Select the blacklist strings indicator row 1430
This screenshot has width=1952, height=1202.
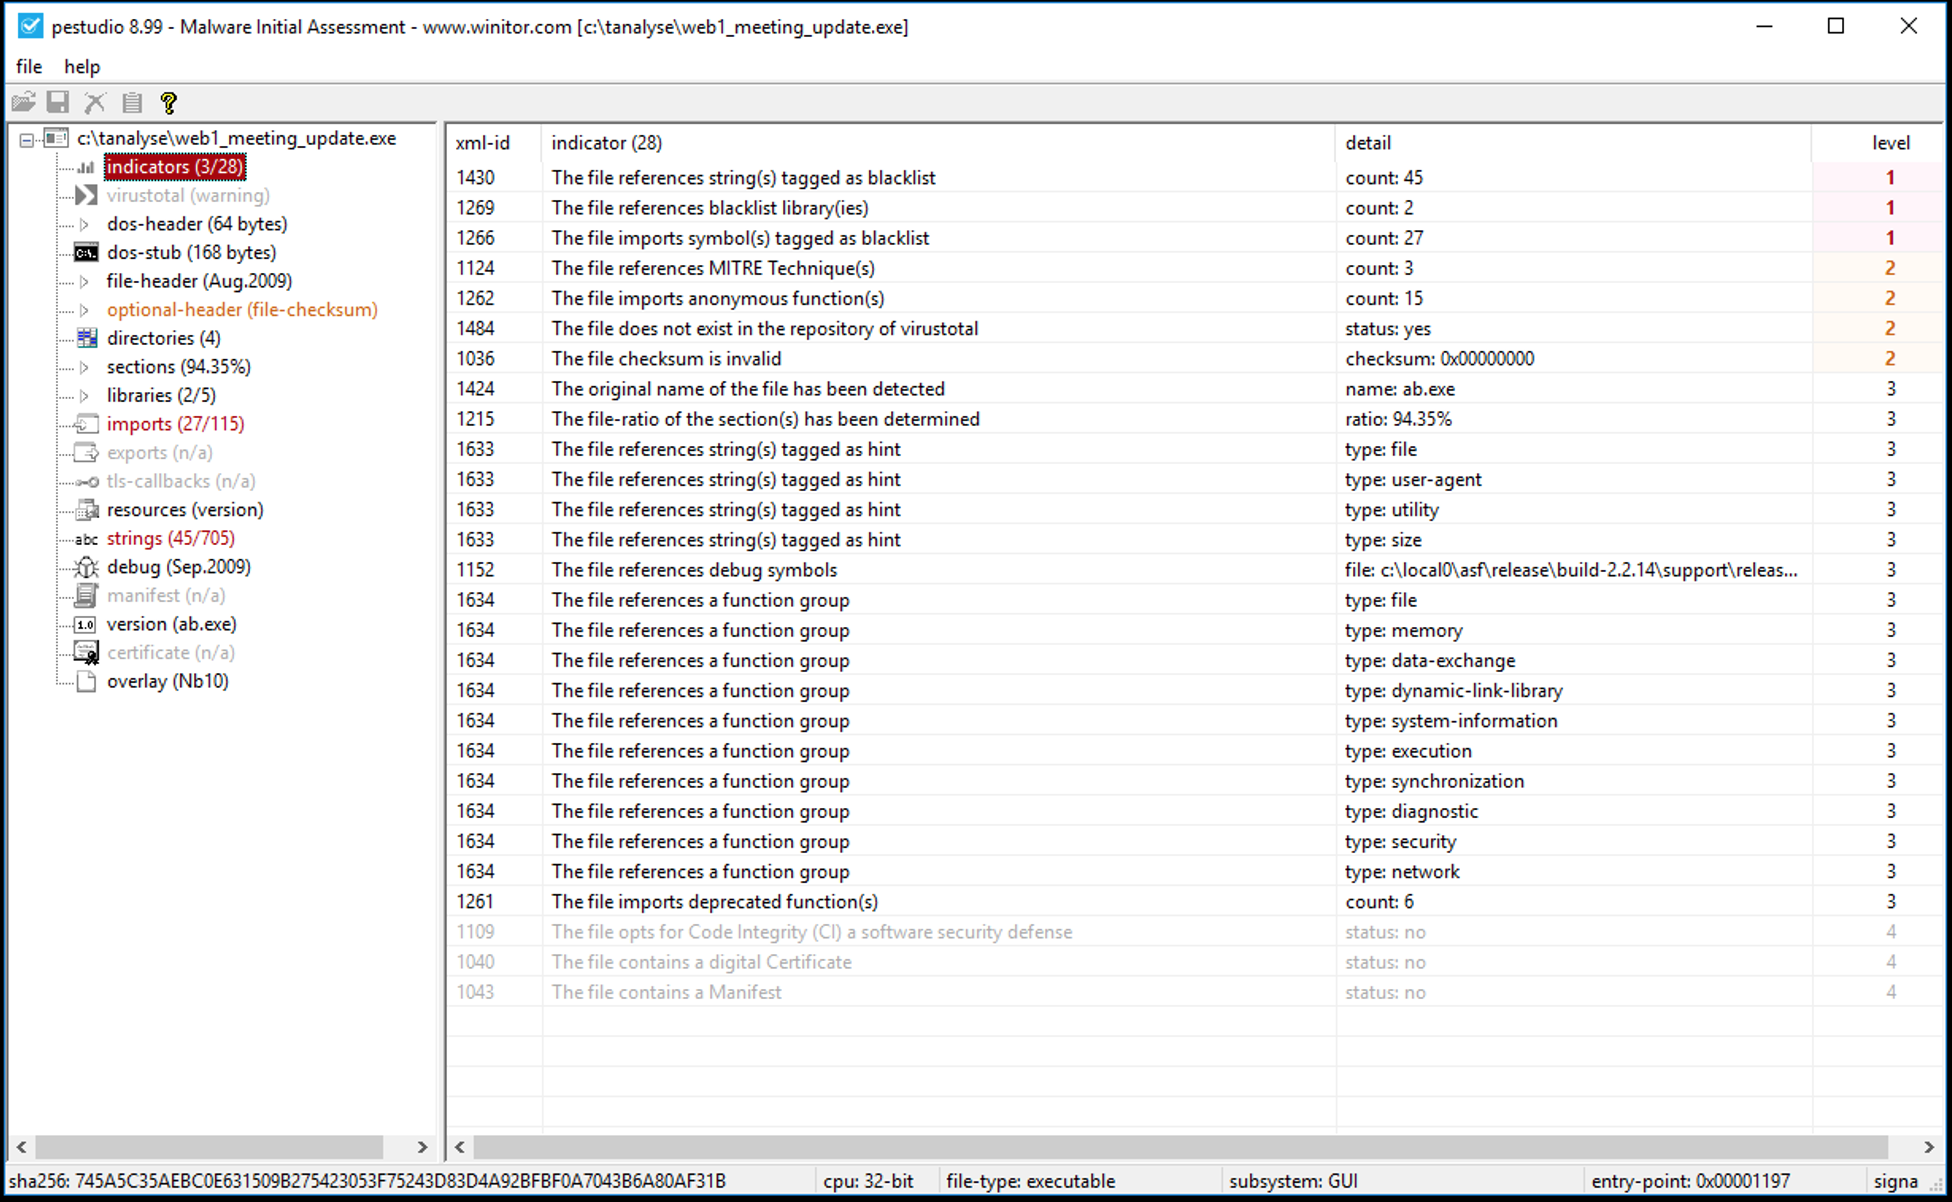tap(744, 177)
